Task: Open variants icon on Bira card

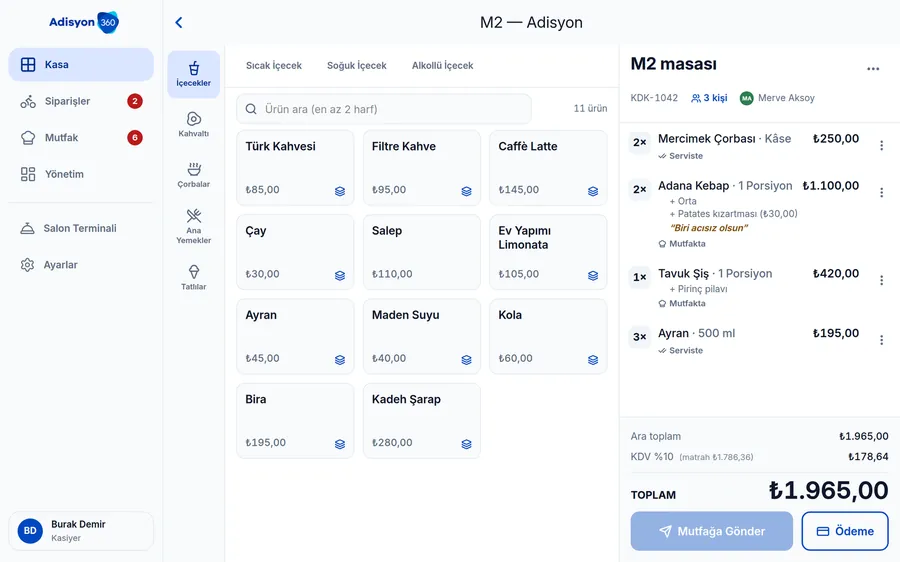Action: coord(340,444)
